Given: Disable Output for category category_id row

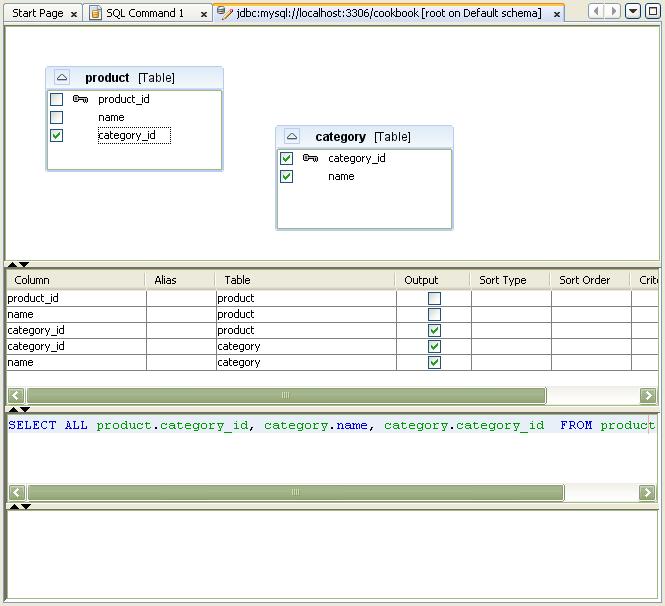Looking at the screenshot, I should [x=434, y=346].
